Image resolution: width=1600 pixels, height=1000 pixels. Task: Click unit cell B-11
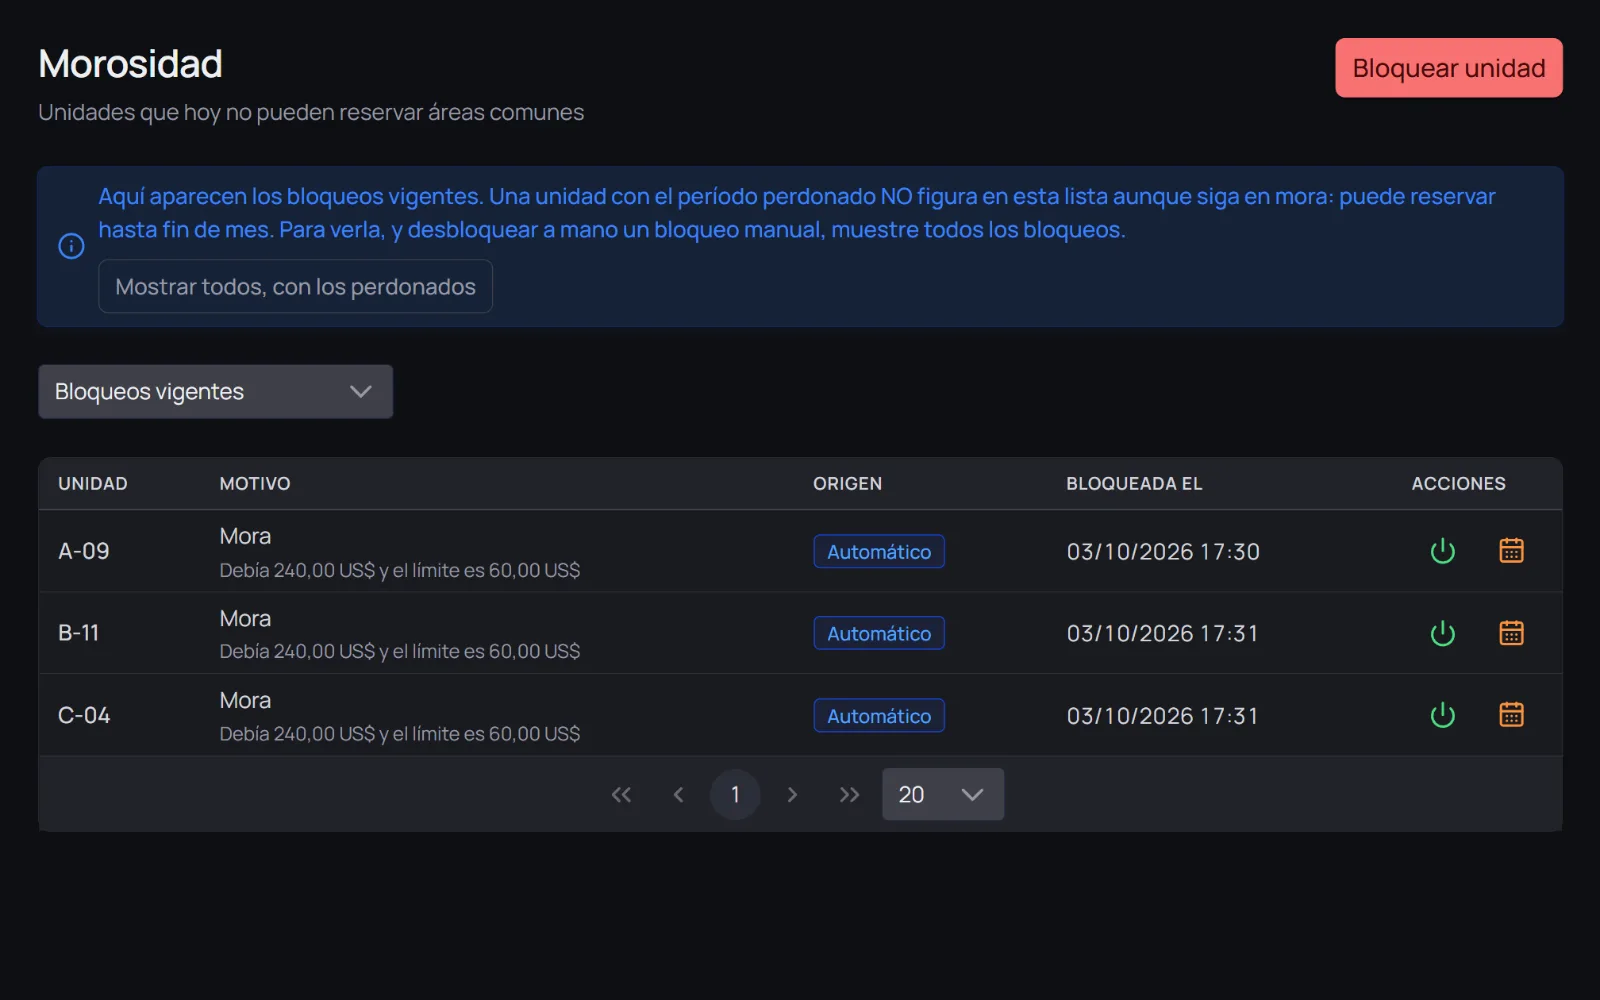(79, 633)
